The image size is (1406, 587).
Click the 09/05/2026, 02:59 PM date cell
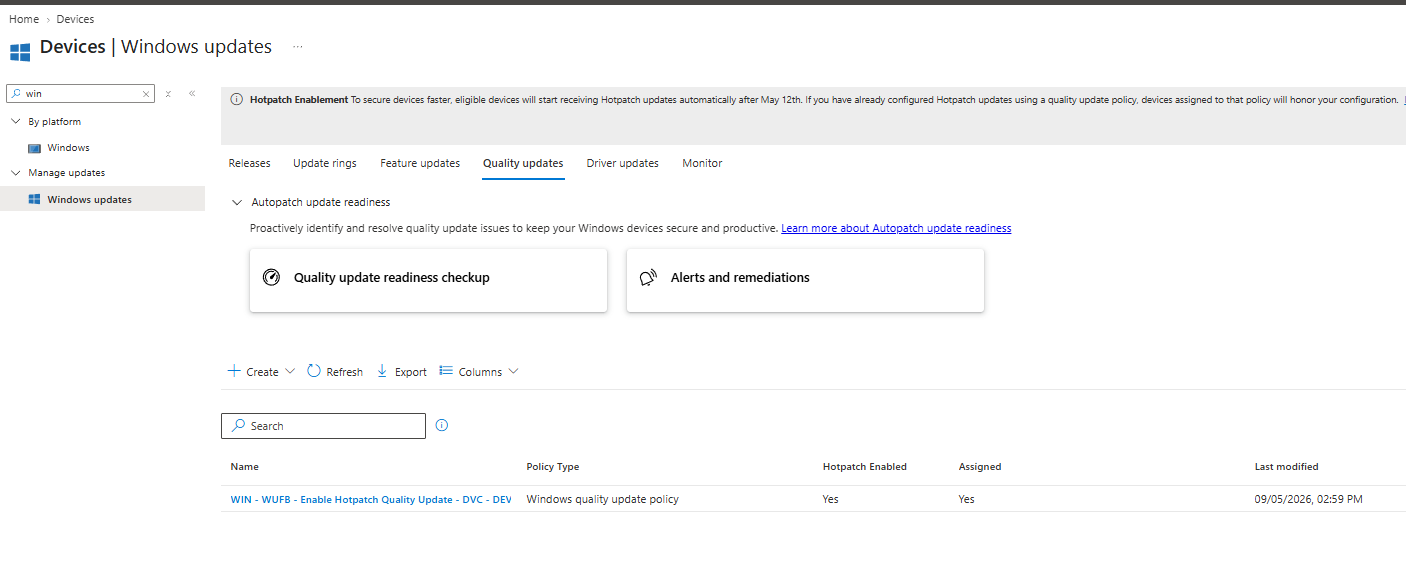(x=1309, y=499)
